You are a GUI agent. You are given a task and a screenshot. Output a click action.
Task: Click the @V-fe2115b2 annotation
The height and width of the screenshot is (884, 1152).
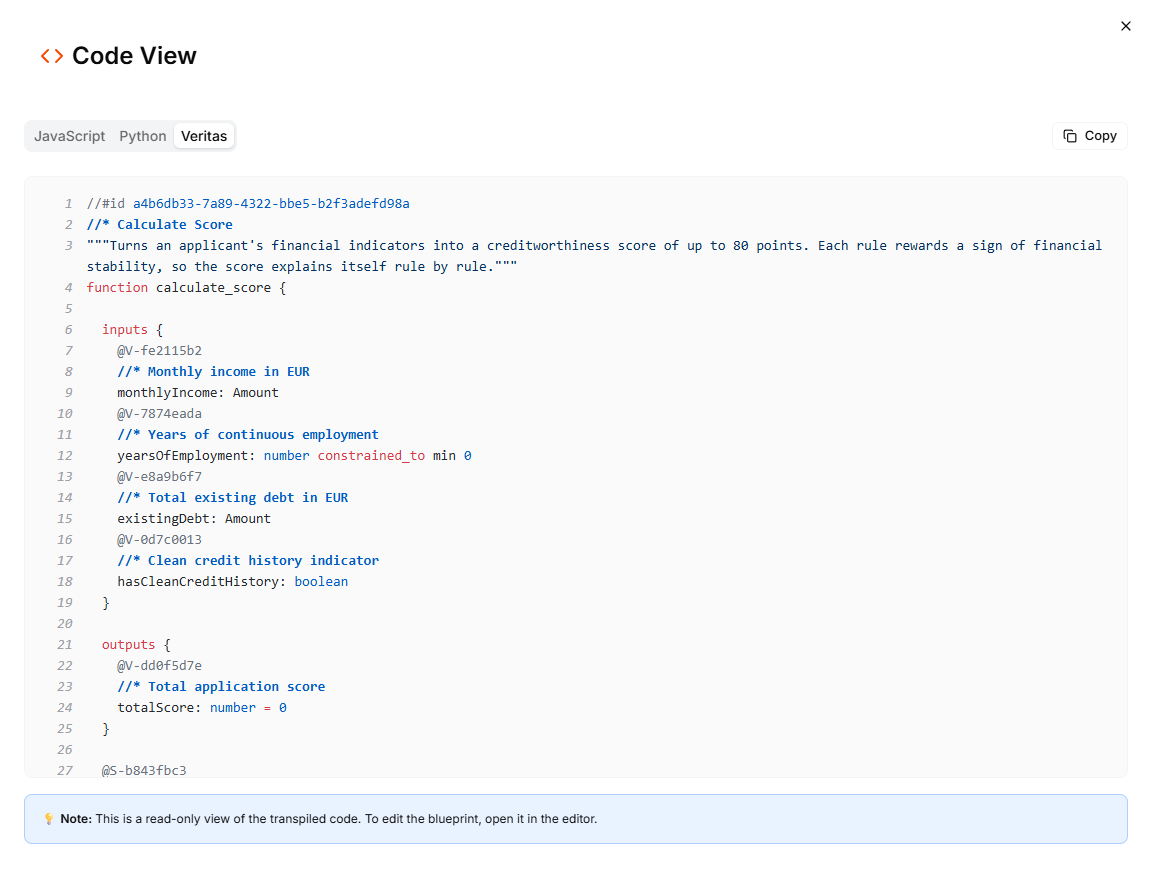click(x=159, y=351)
